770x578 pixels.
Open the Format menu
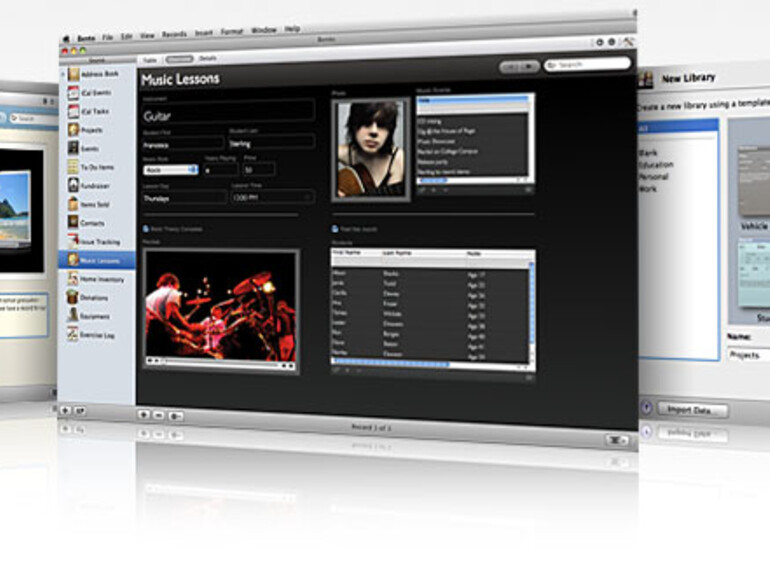(x=232, y=32)
